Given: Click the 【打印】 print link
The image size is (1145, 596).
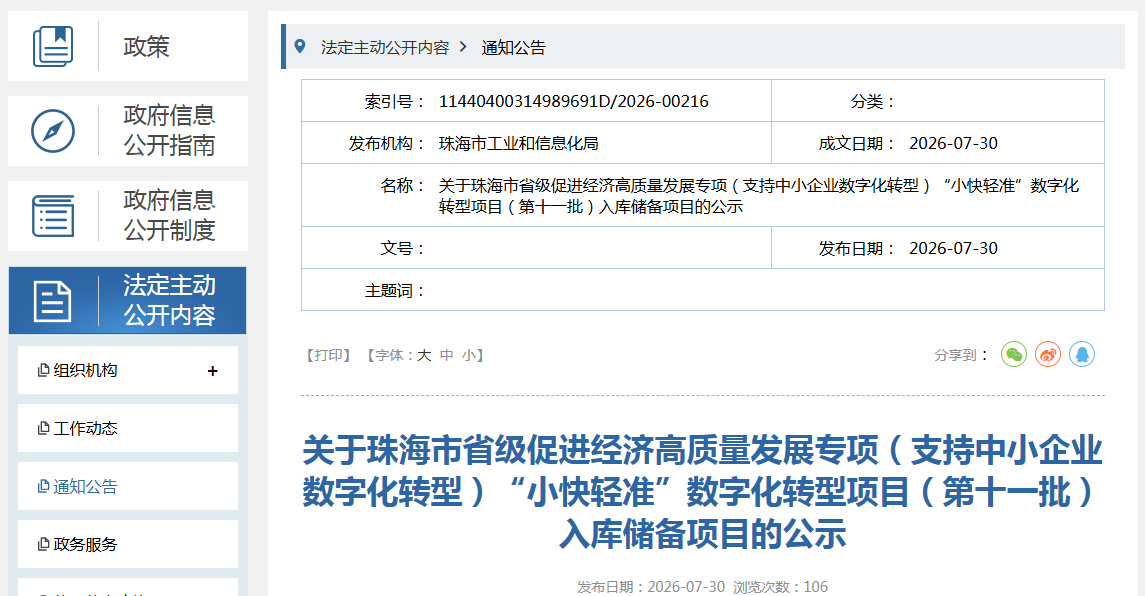Looking at the screenshot, I should coord(328,355).
